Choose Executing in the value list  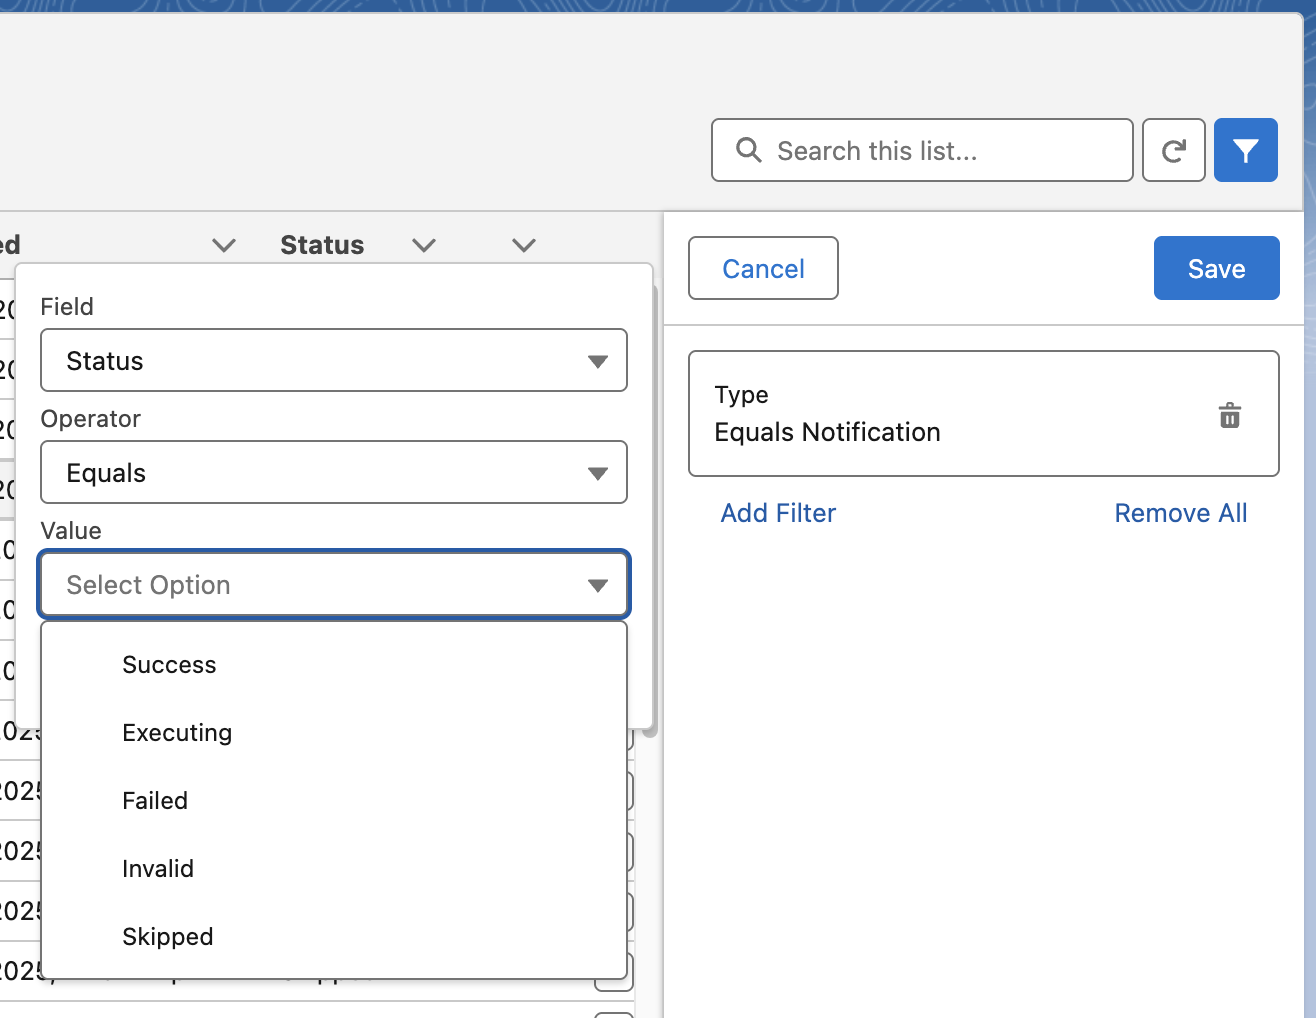pos(177,733)
